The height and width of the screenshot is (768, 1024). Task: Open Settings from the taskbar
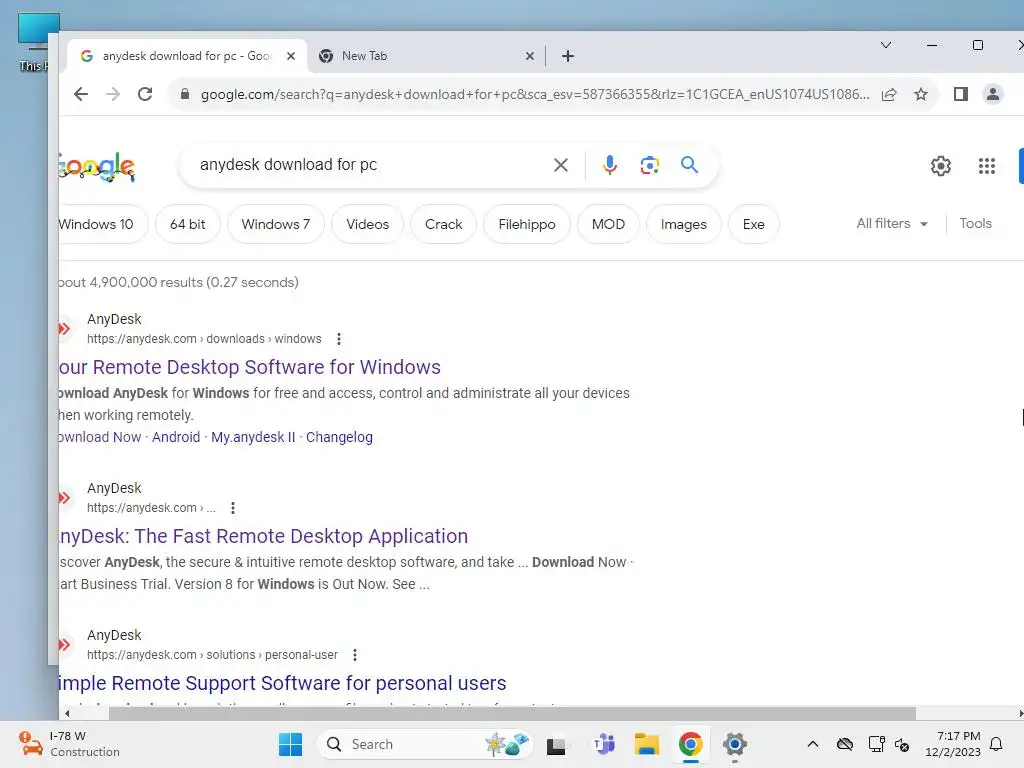point(734,744)
